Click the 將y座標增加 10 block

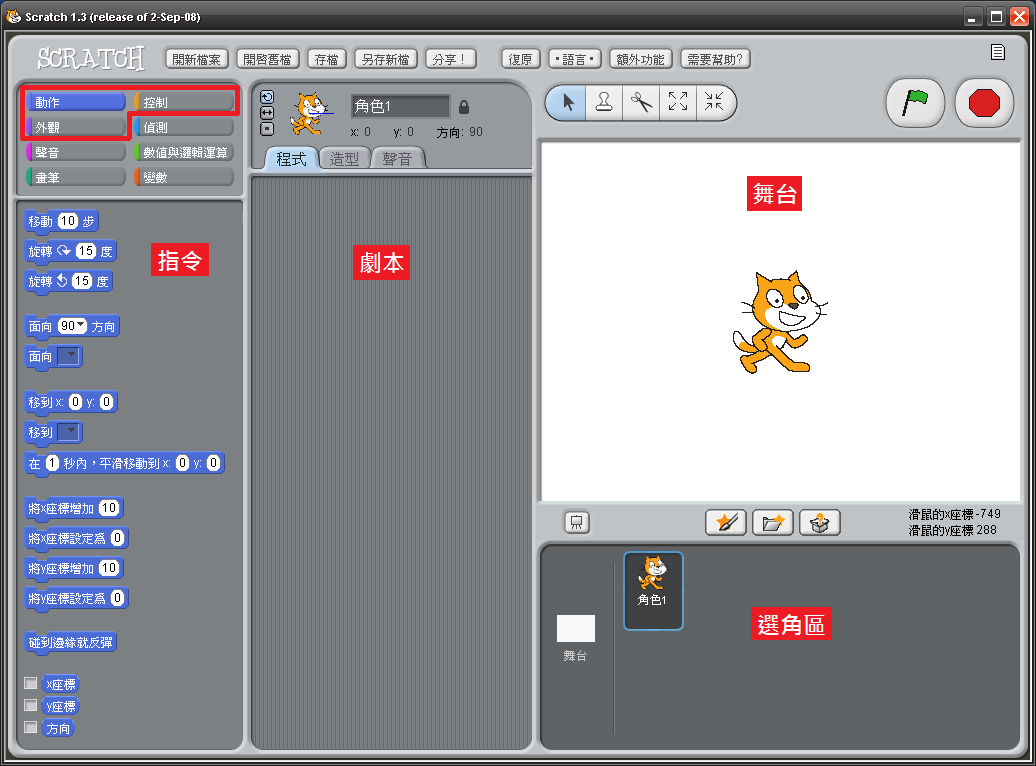(x=75, y=568)
